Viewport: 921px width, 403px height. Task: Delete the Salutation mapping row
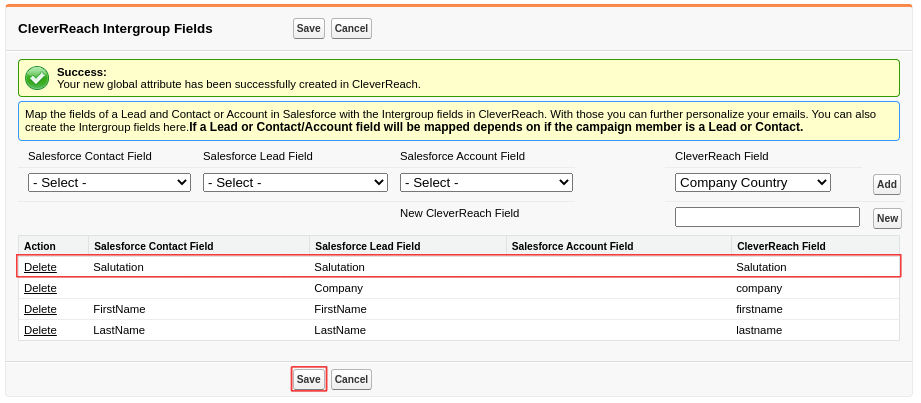[x=41, y=267]
